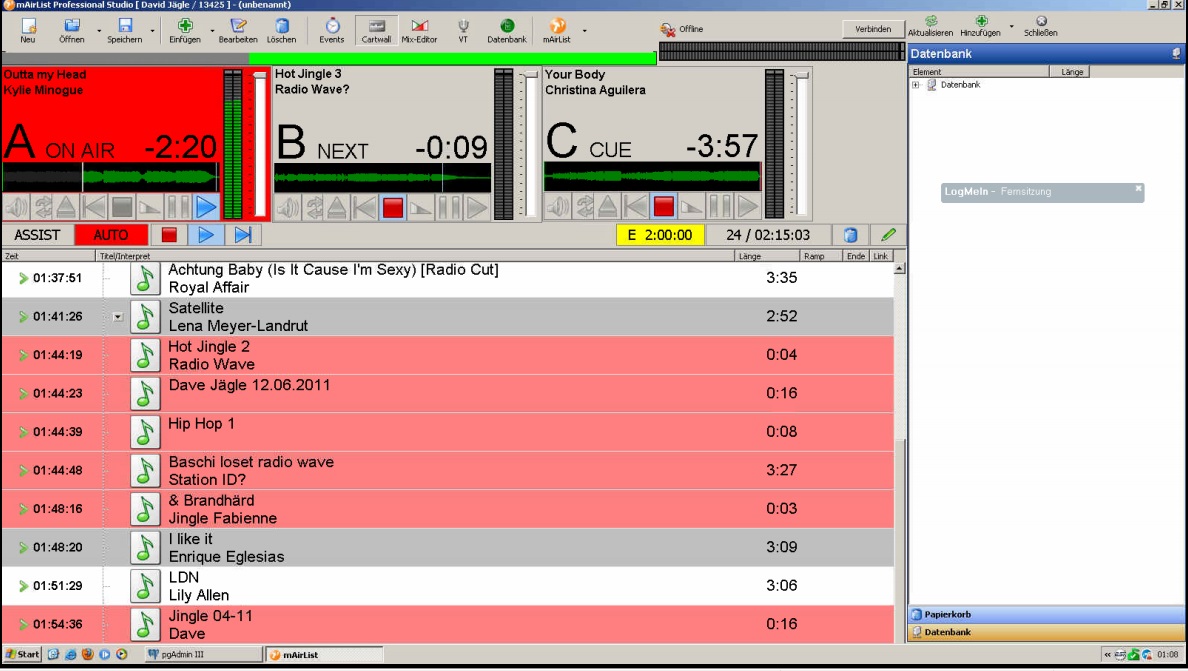
Task: Click Löschen to delete the selected item
Action: 281,30
